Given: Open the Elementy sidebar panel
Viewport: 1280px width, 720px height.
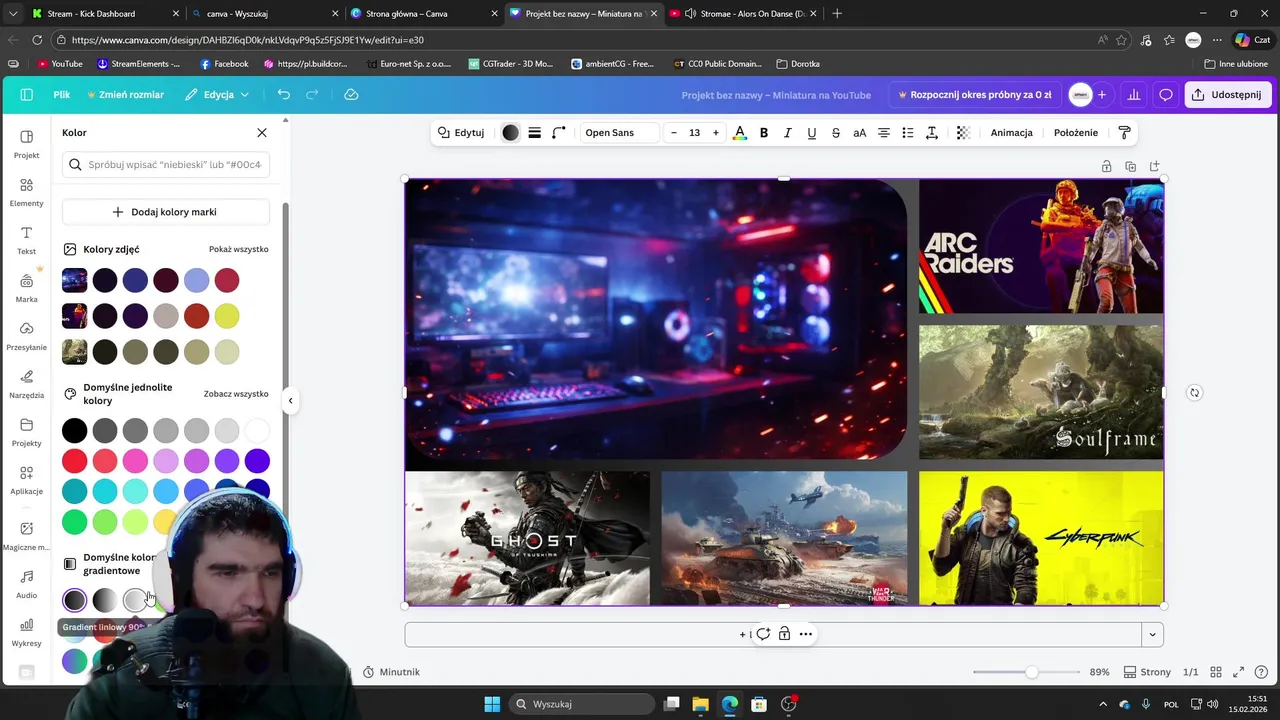Looking at the screenshot, I should point(27,192).
